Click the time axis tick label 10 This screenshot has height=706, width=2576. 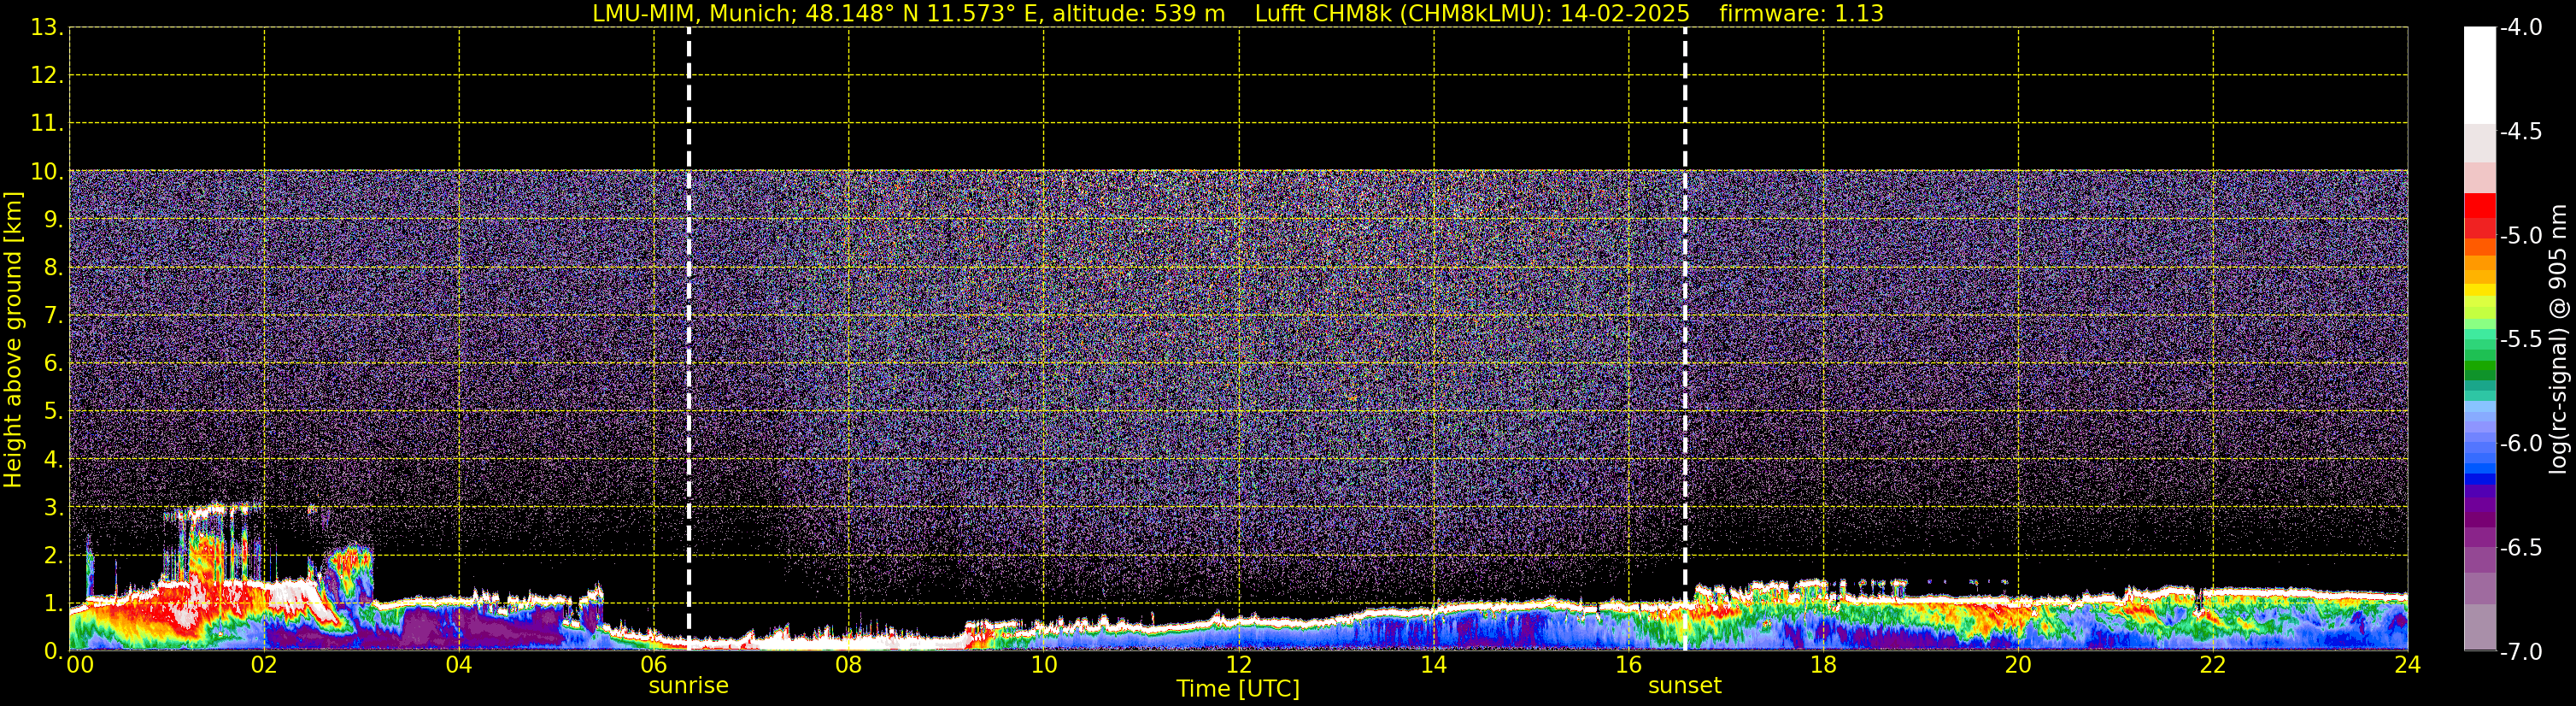[x=1044, y=665]
